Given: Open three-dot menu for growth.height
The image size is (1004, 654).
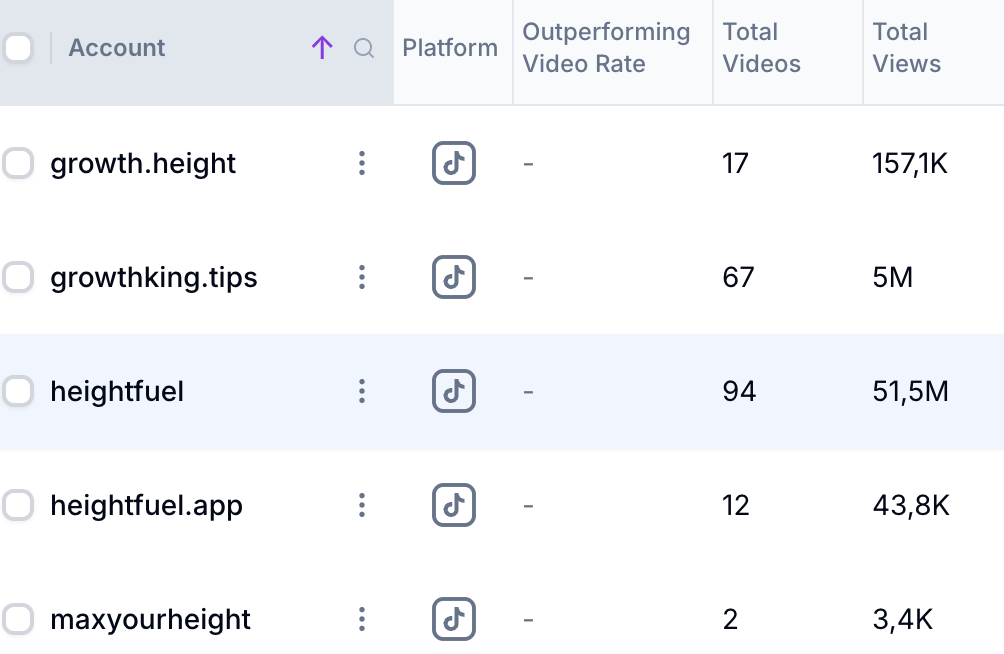Looking at the screenshot, I should pyautogui.click(x=362, y=163).
